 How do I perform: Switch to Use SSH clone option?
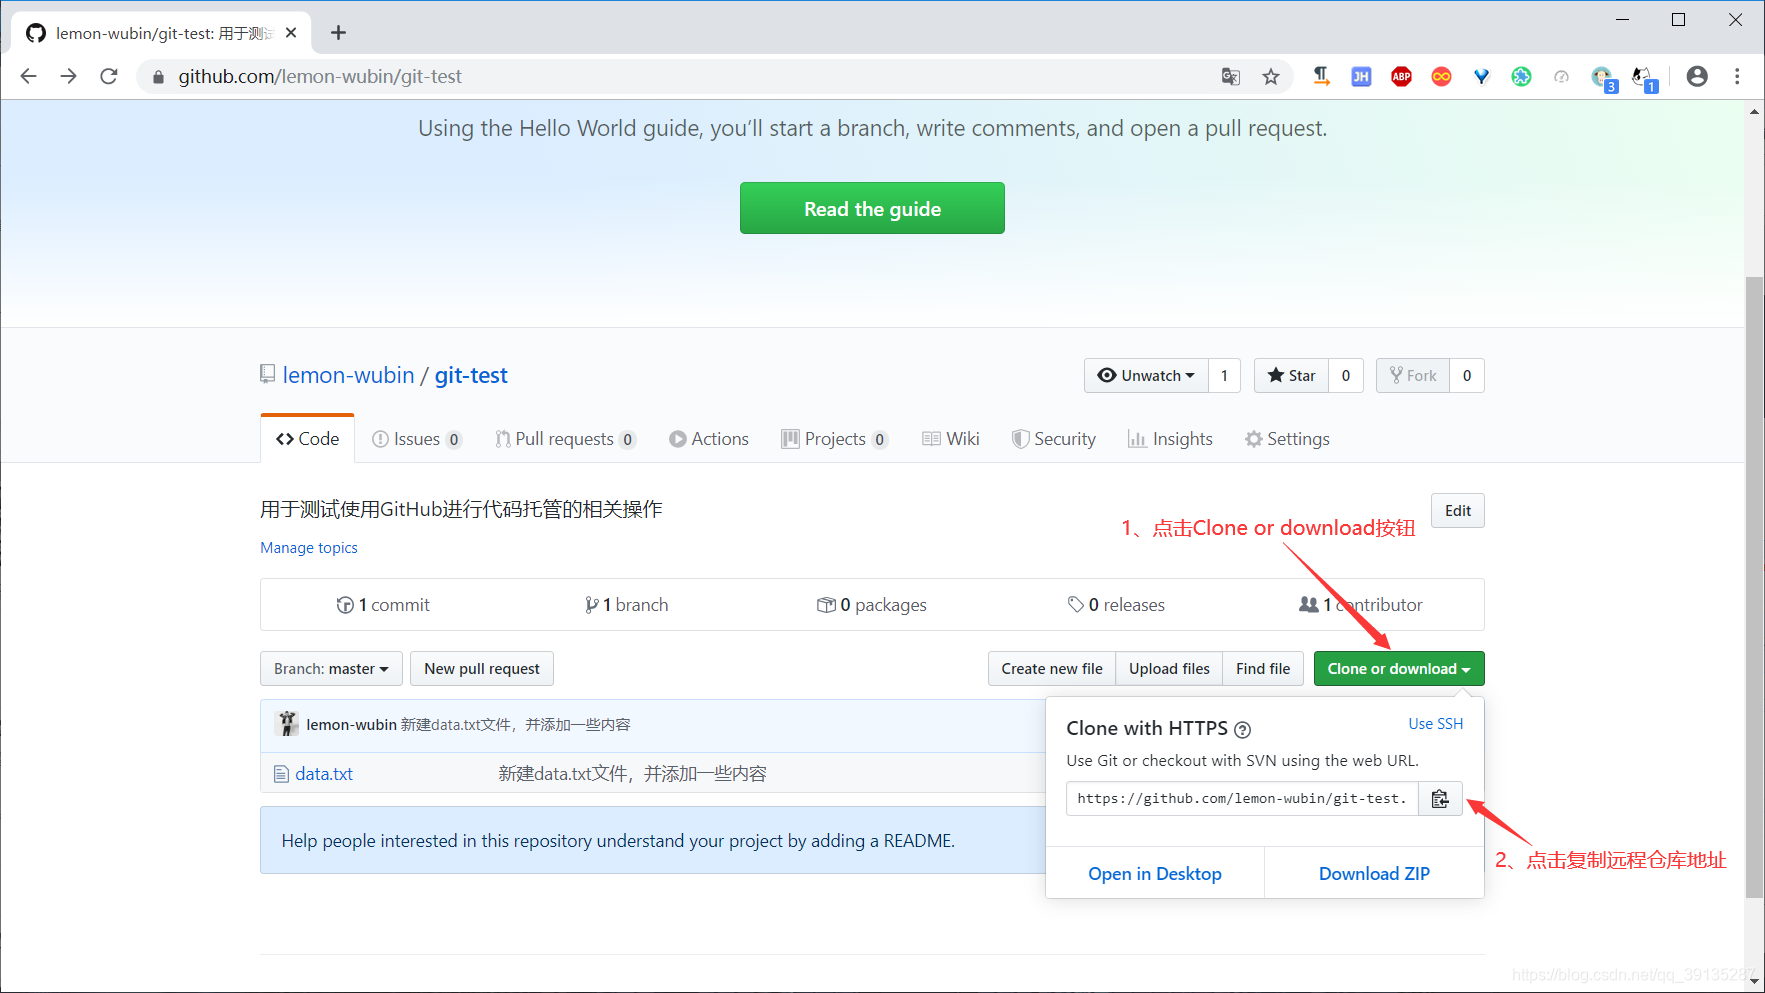pos(1435,724)
